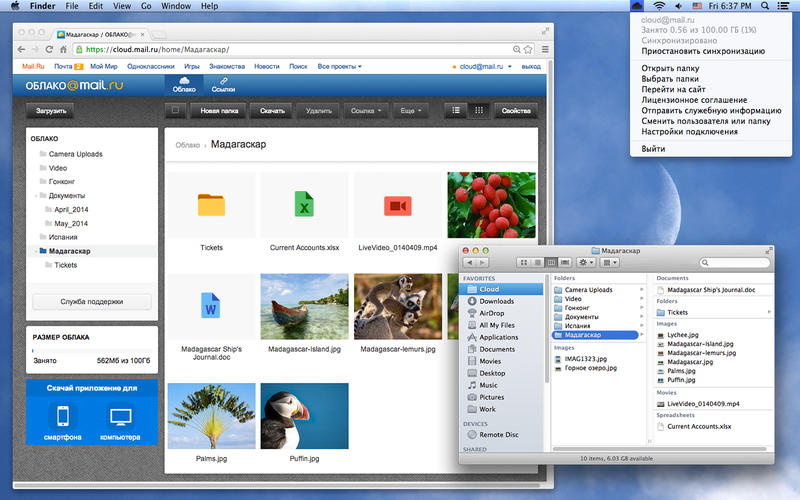Open the Puffin.jpg thumbnail
The image size is (800, 500).
[304, 416]
